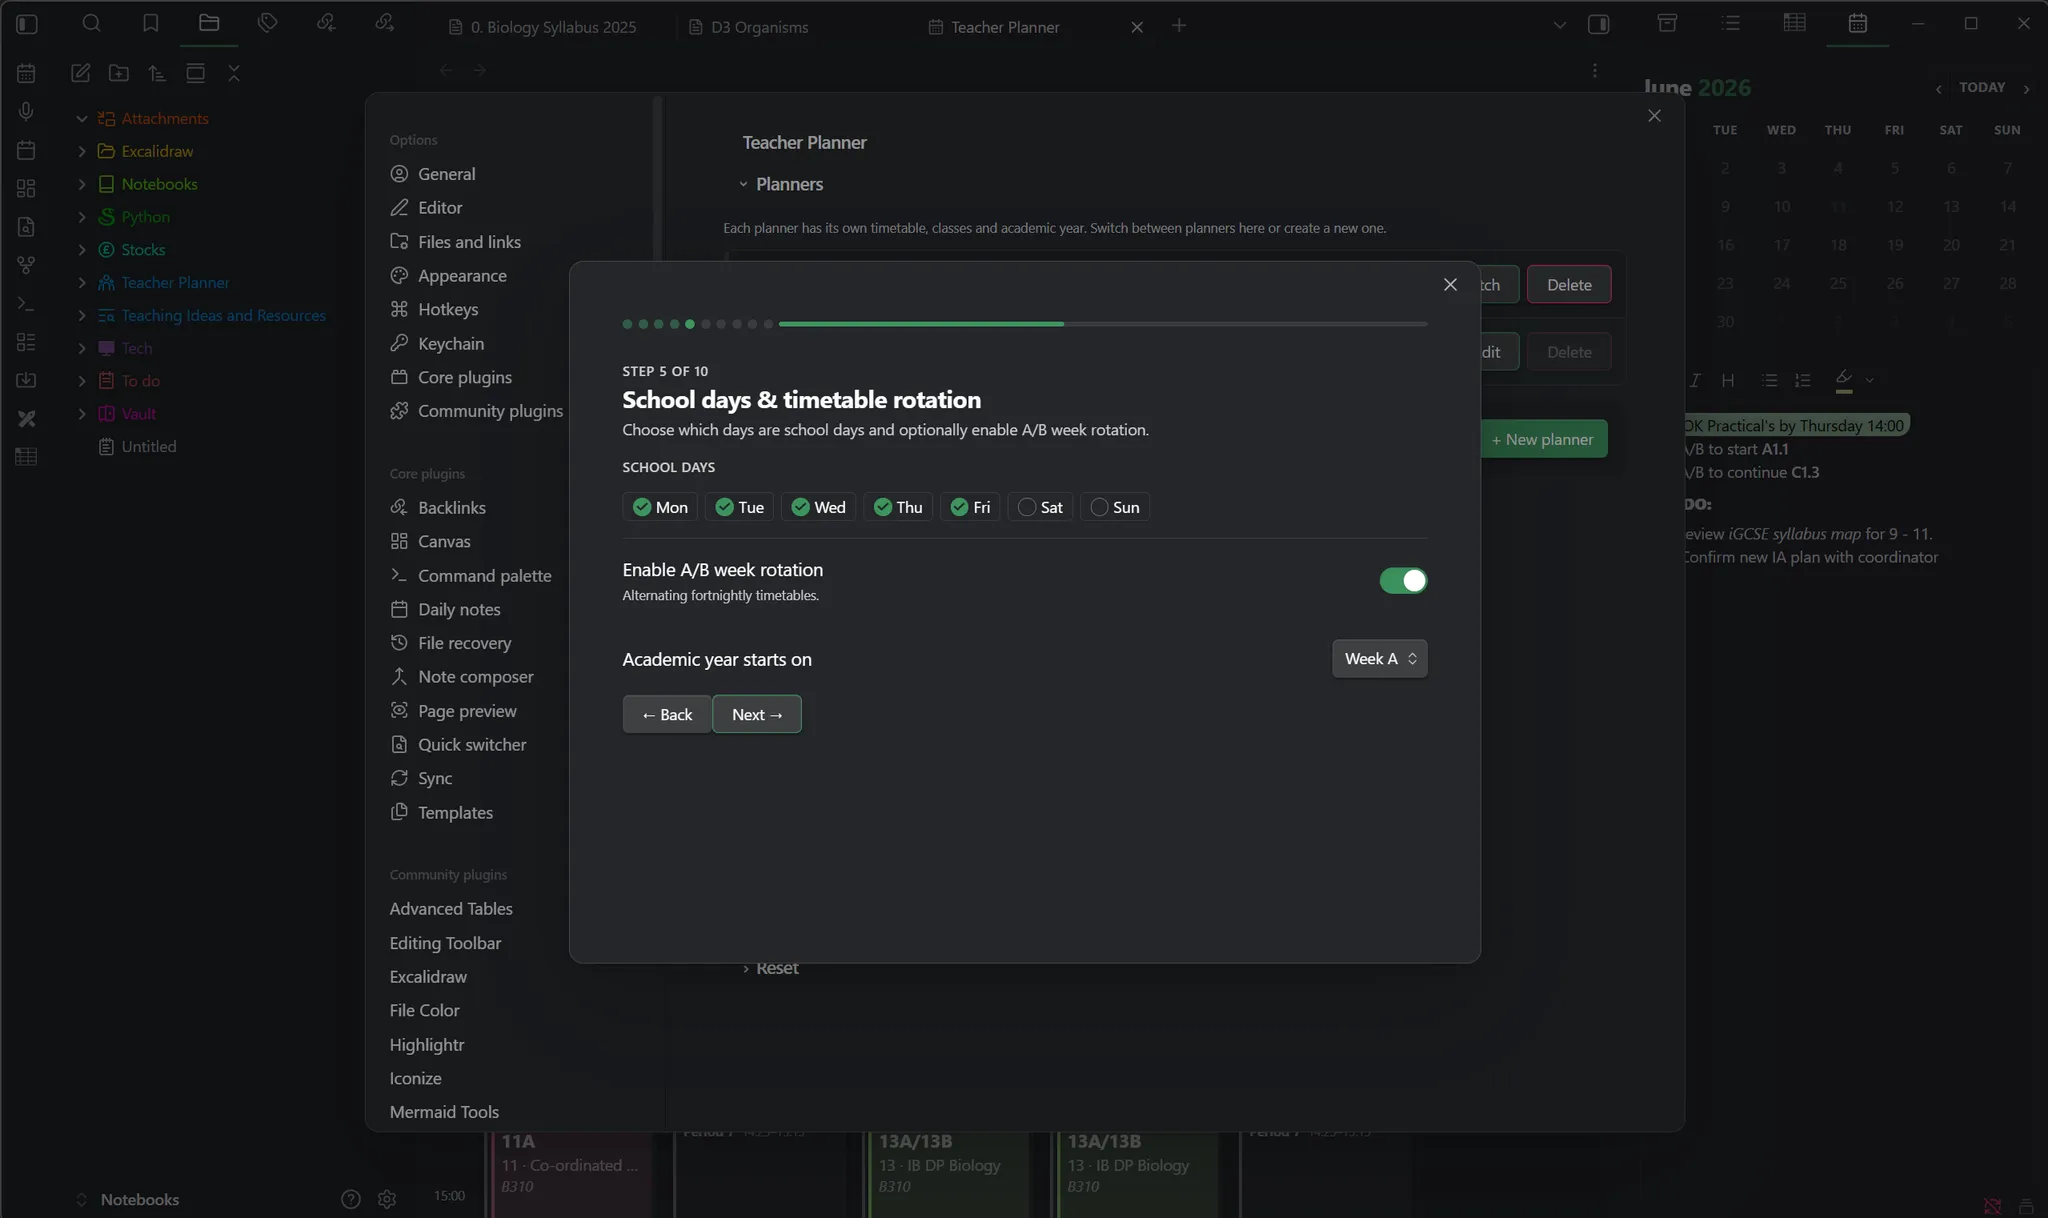Viewport: 2048px width, 1218px height.
Task: Click numbered list icon in toolbar
Action: 1802,380
